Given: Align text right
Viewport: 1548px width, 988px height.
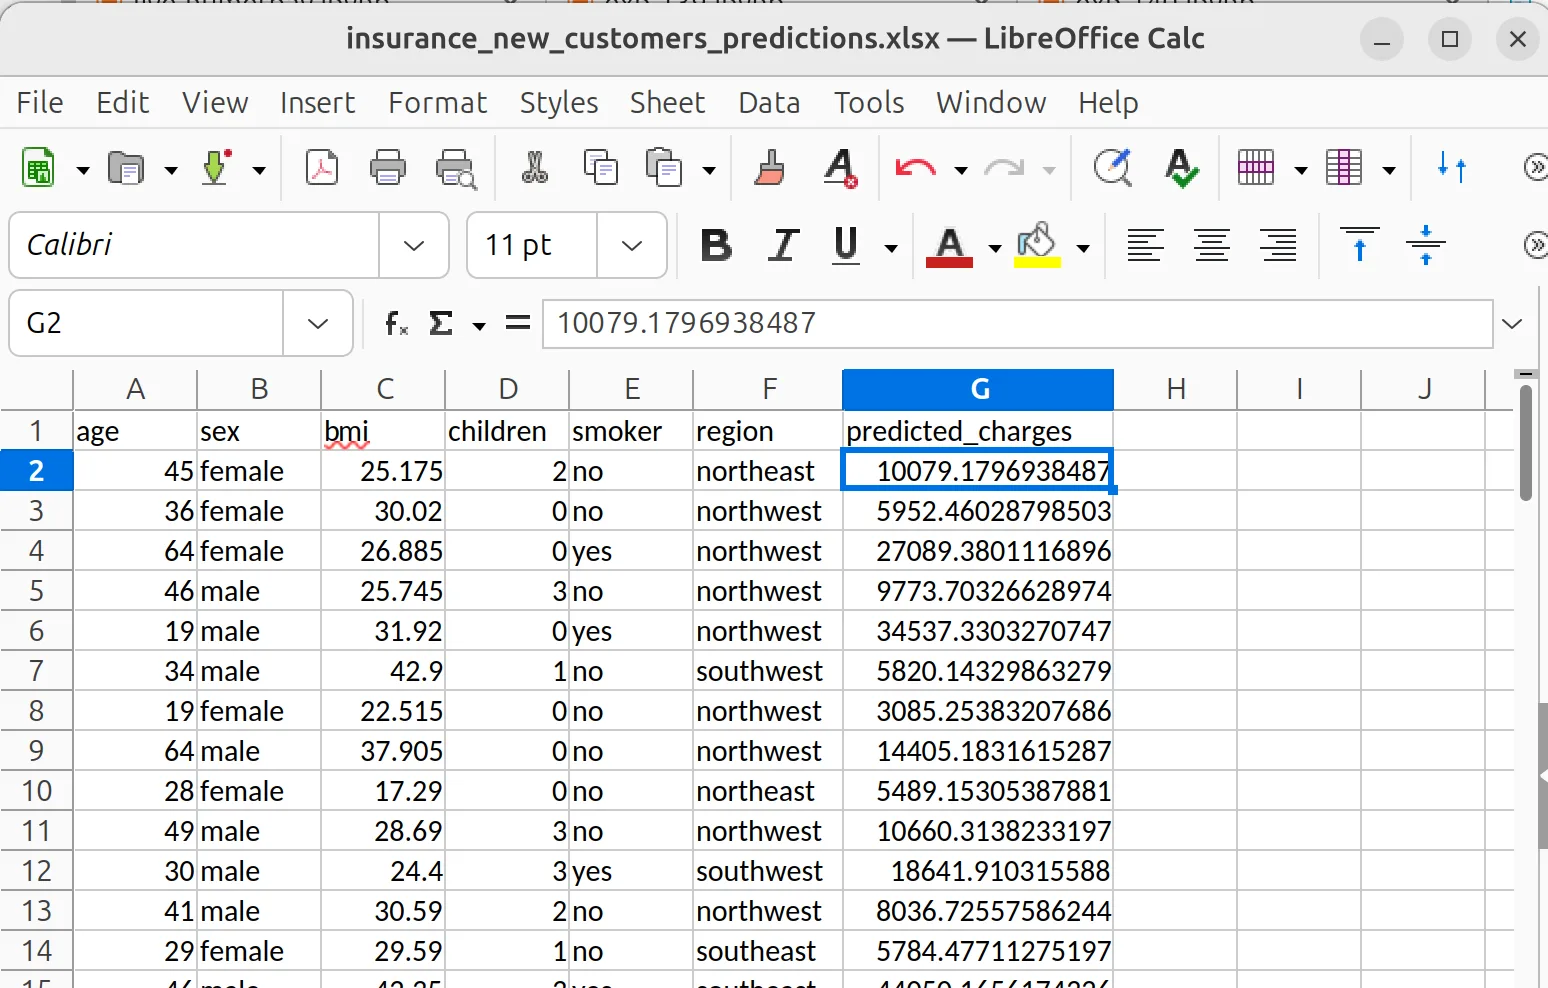Looking at the screenshot, I should click(x=1278, y=245).
